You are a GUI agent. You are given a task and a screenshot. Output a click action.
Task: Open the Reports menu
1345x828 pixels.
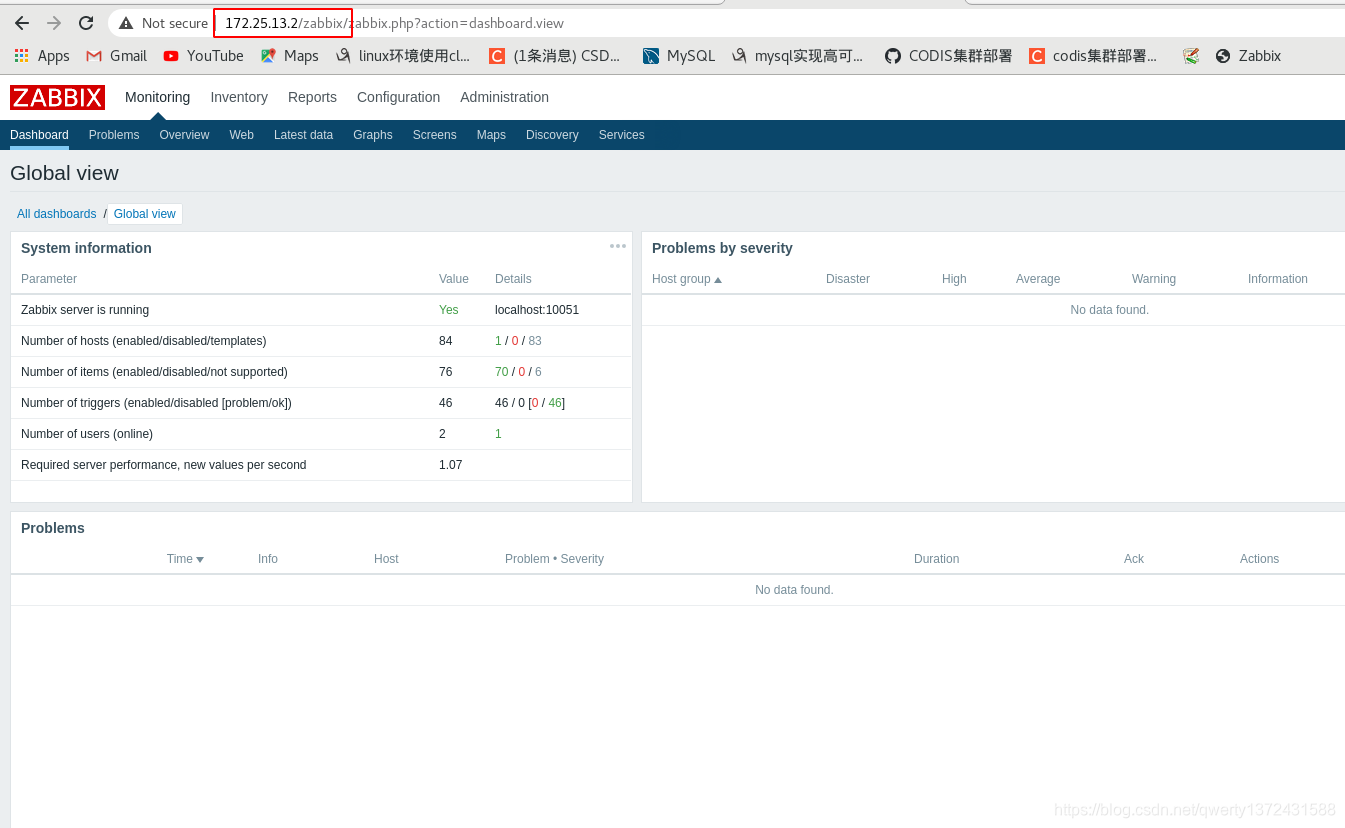pyautogui.click(x=312, y=97)
